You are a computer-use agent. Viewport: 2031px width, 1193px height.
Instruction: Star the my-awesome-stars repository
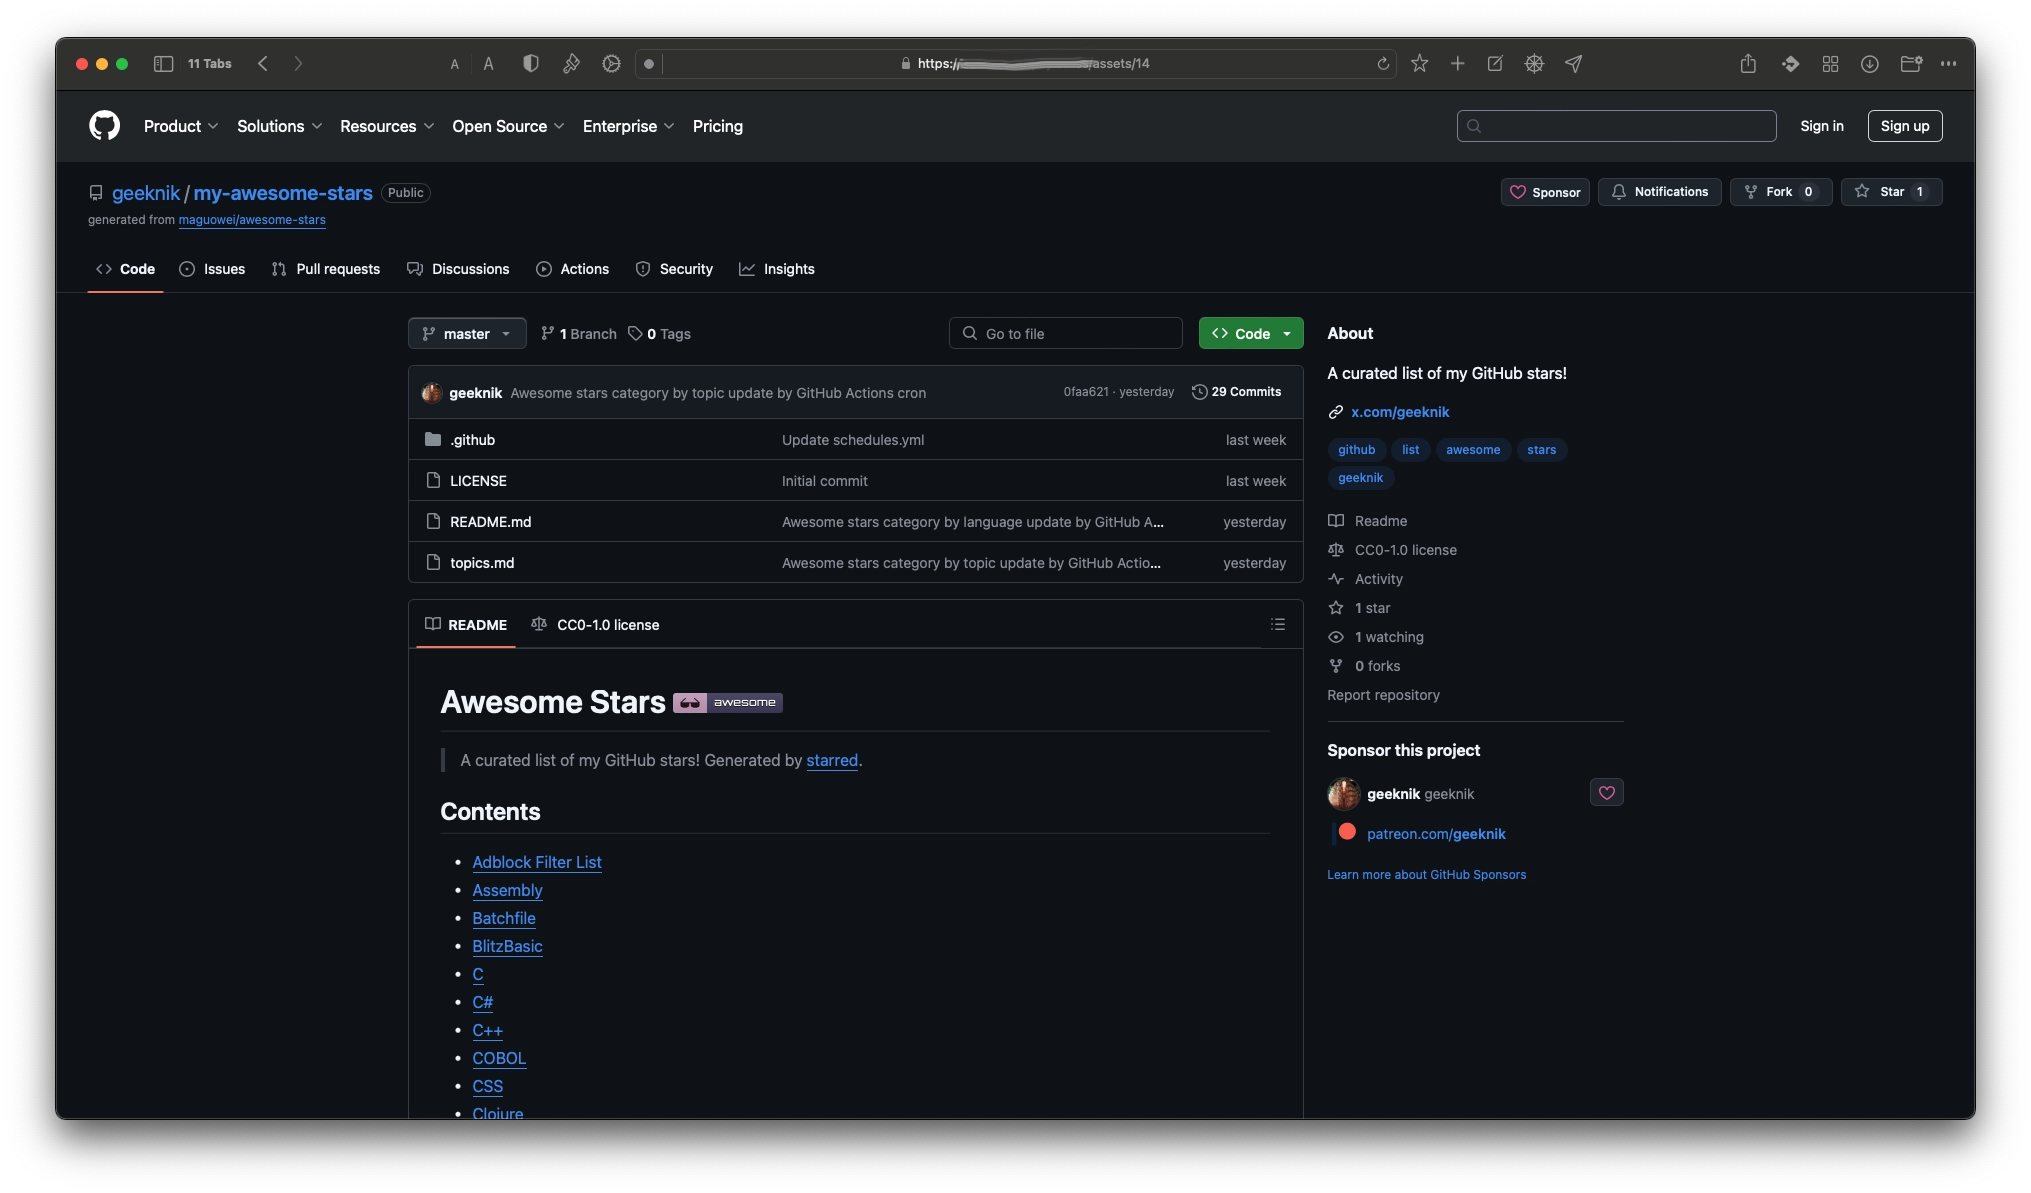pyautogui.click(x=1891, y=192)
